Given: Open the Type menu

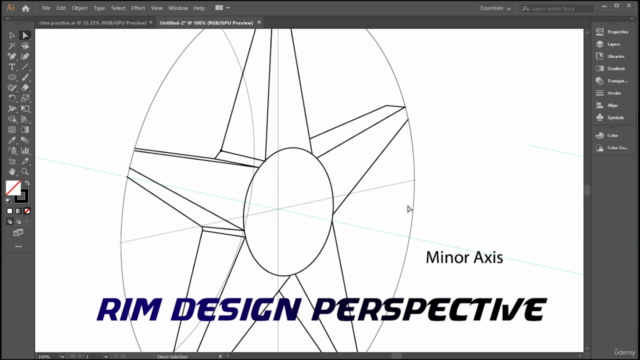Looking at the screenshot, I should tap(99, 8).
